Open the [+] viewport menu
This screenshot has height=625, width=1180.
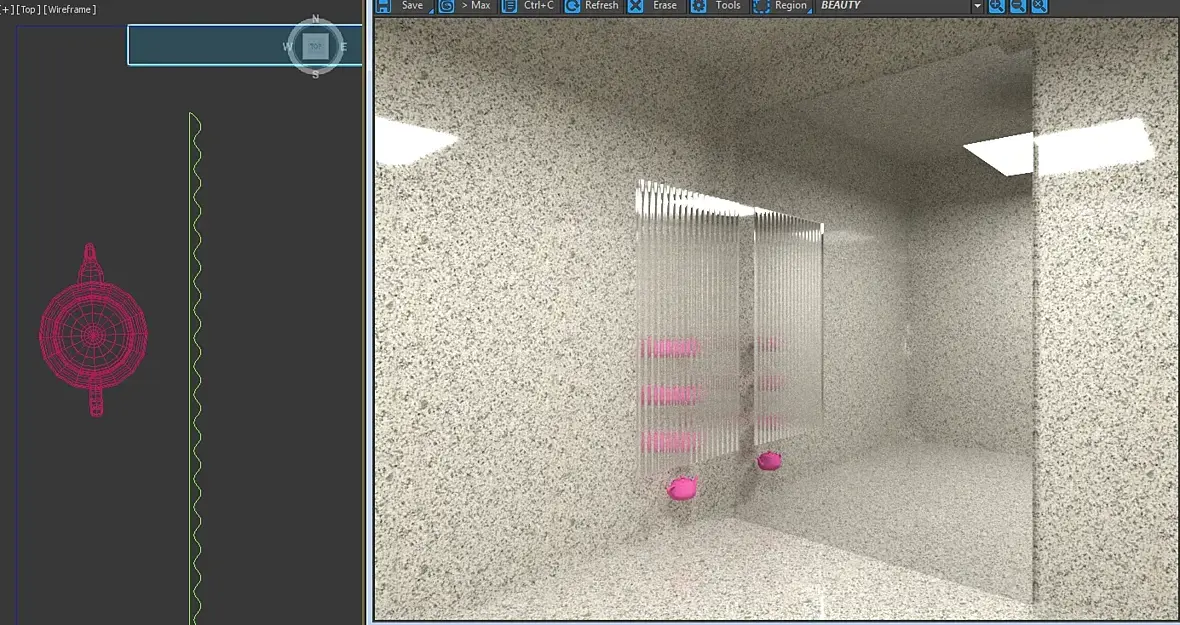click(7, 10)
